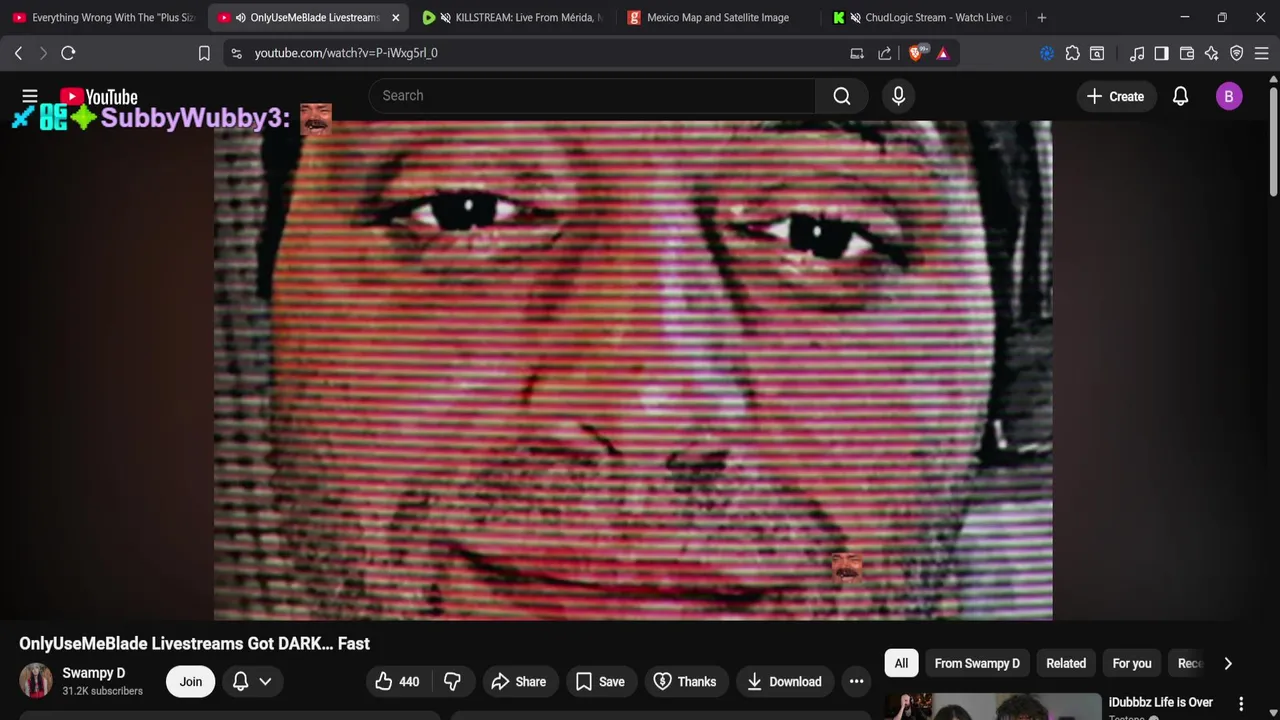1280x720 pixels.
Task: Reload the page
Action: coord(68,53)
